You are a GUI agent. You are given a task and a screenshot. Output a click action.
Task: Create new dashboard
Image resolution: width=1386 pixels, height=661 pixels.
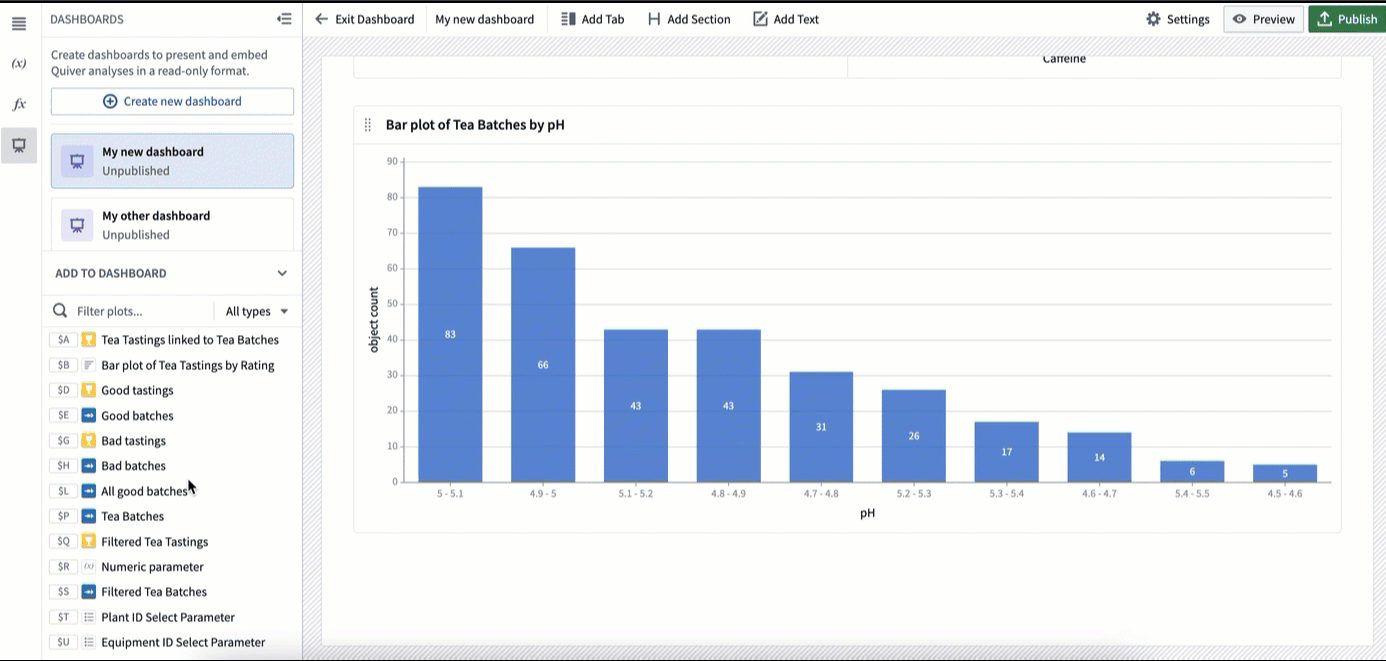point(172,101)
